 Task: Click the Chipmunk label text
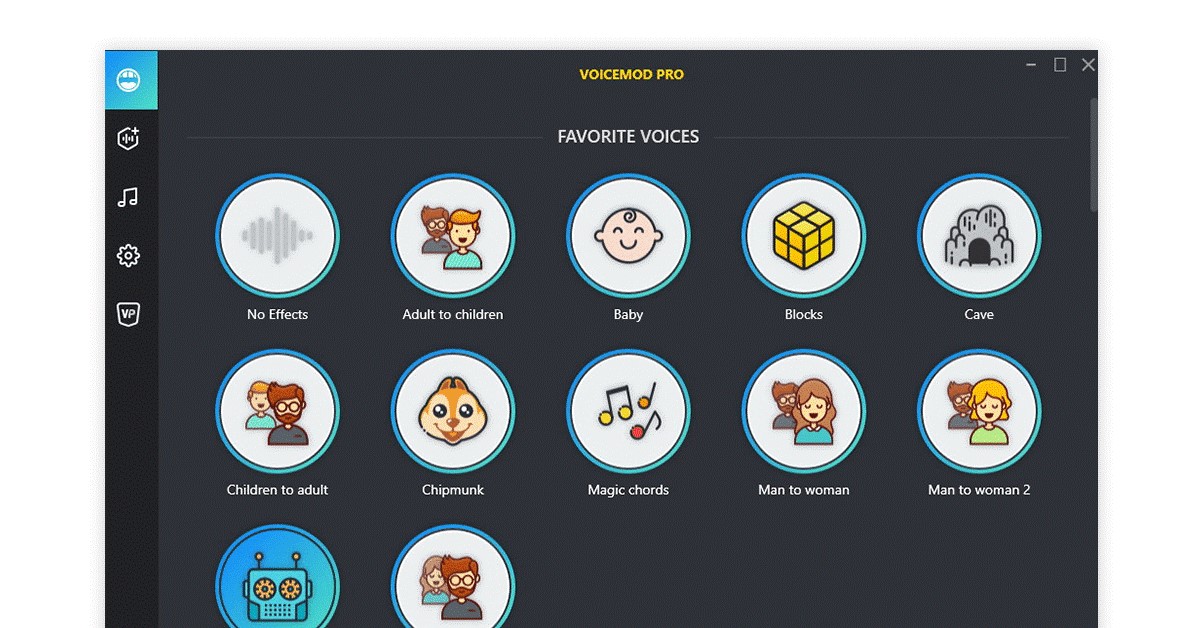click(453, 490)
